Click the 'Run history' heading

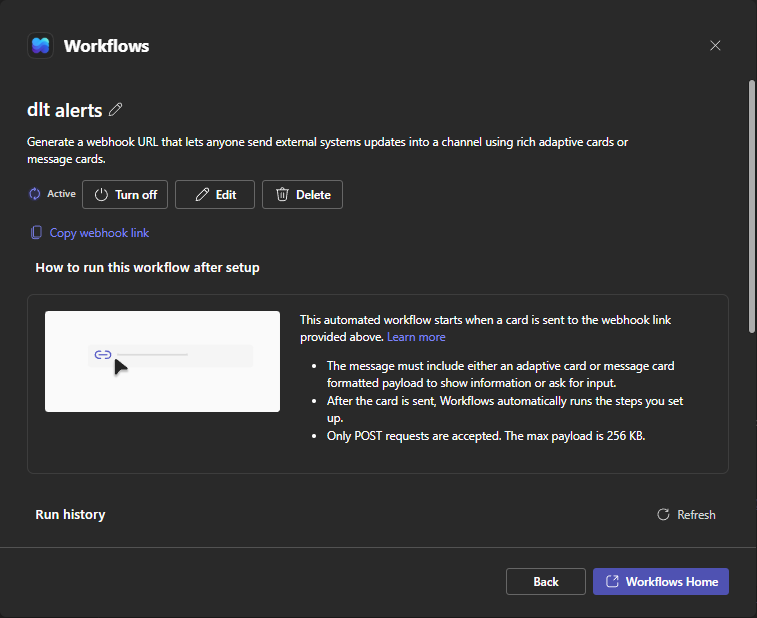pos(70,515)
